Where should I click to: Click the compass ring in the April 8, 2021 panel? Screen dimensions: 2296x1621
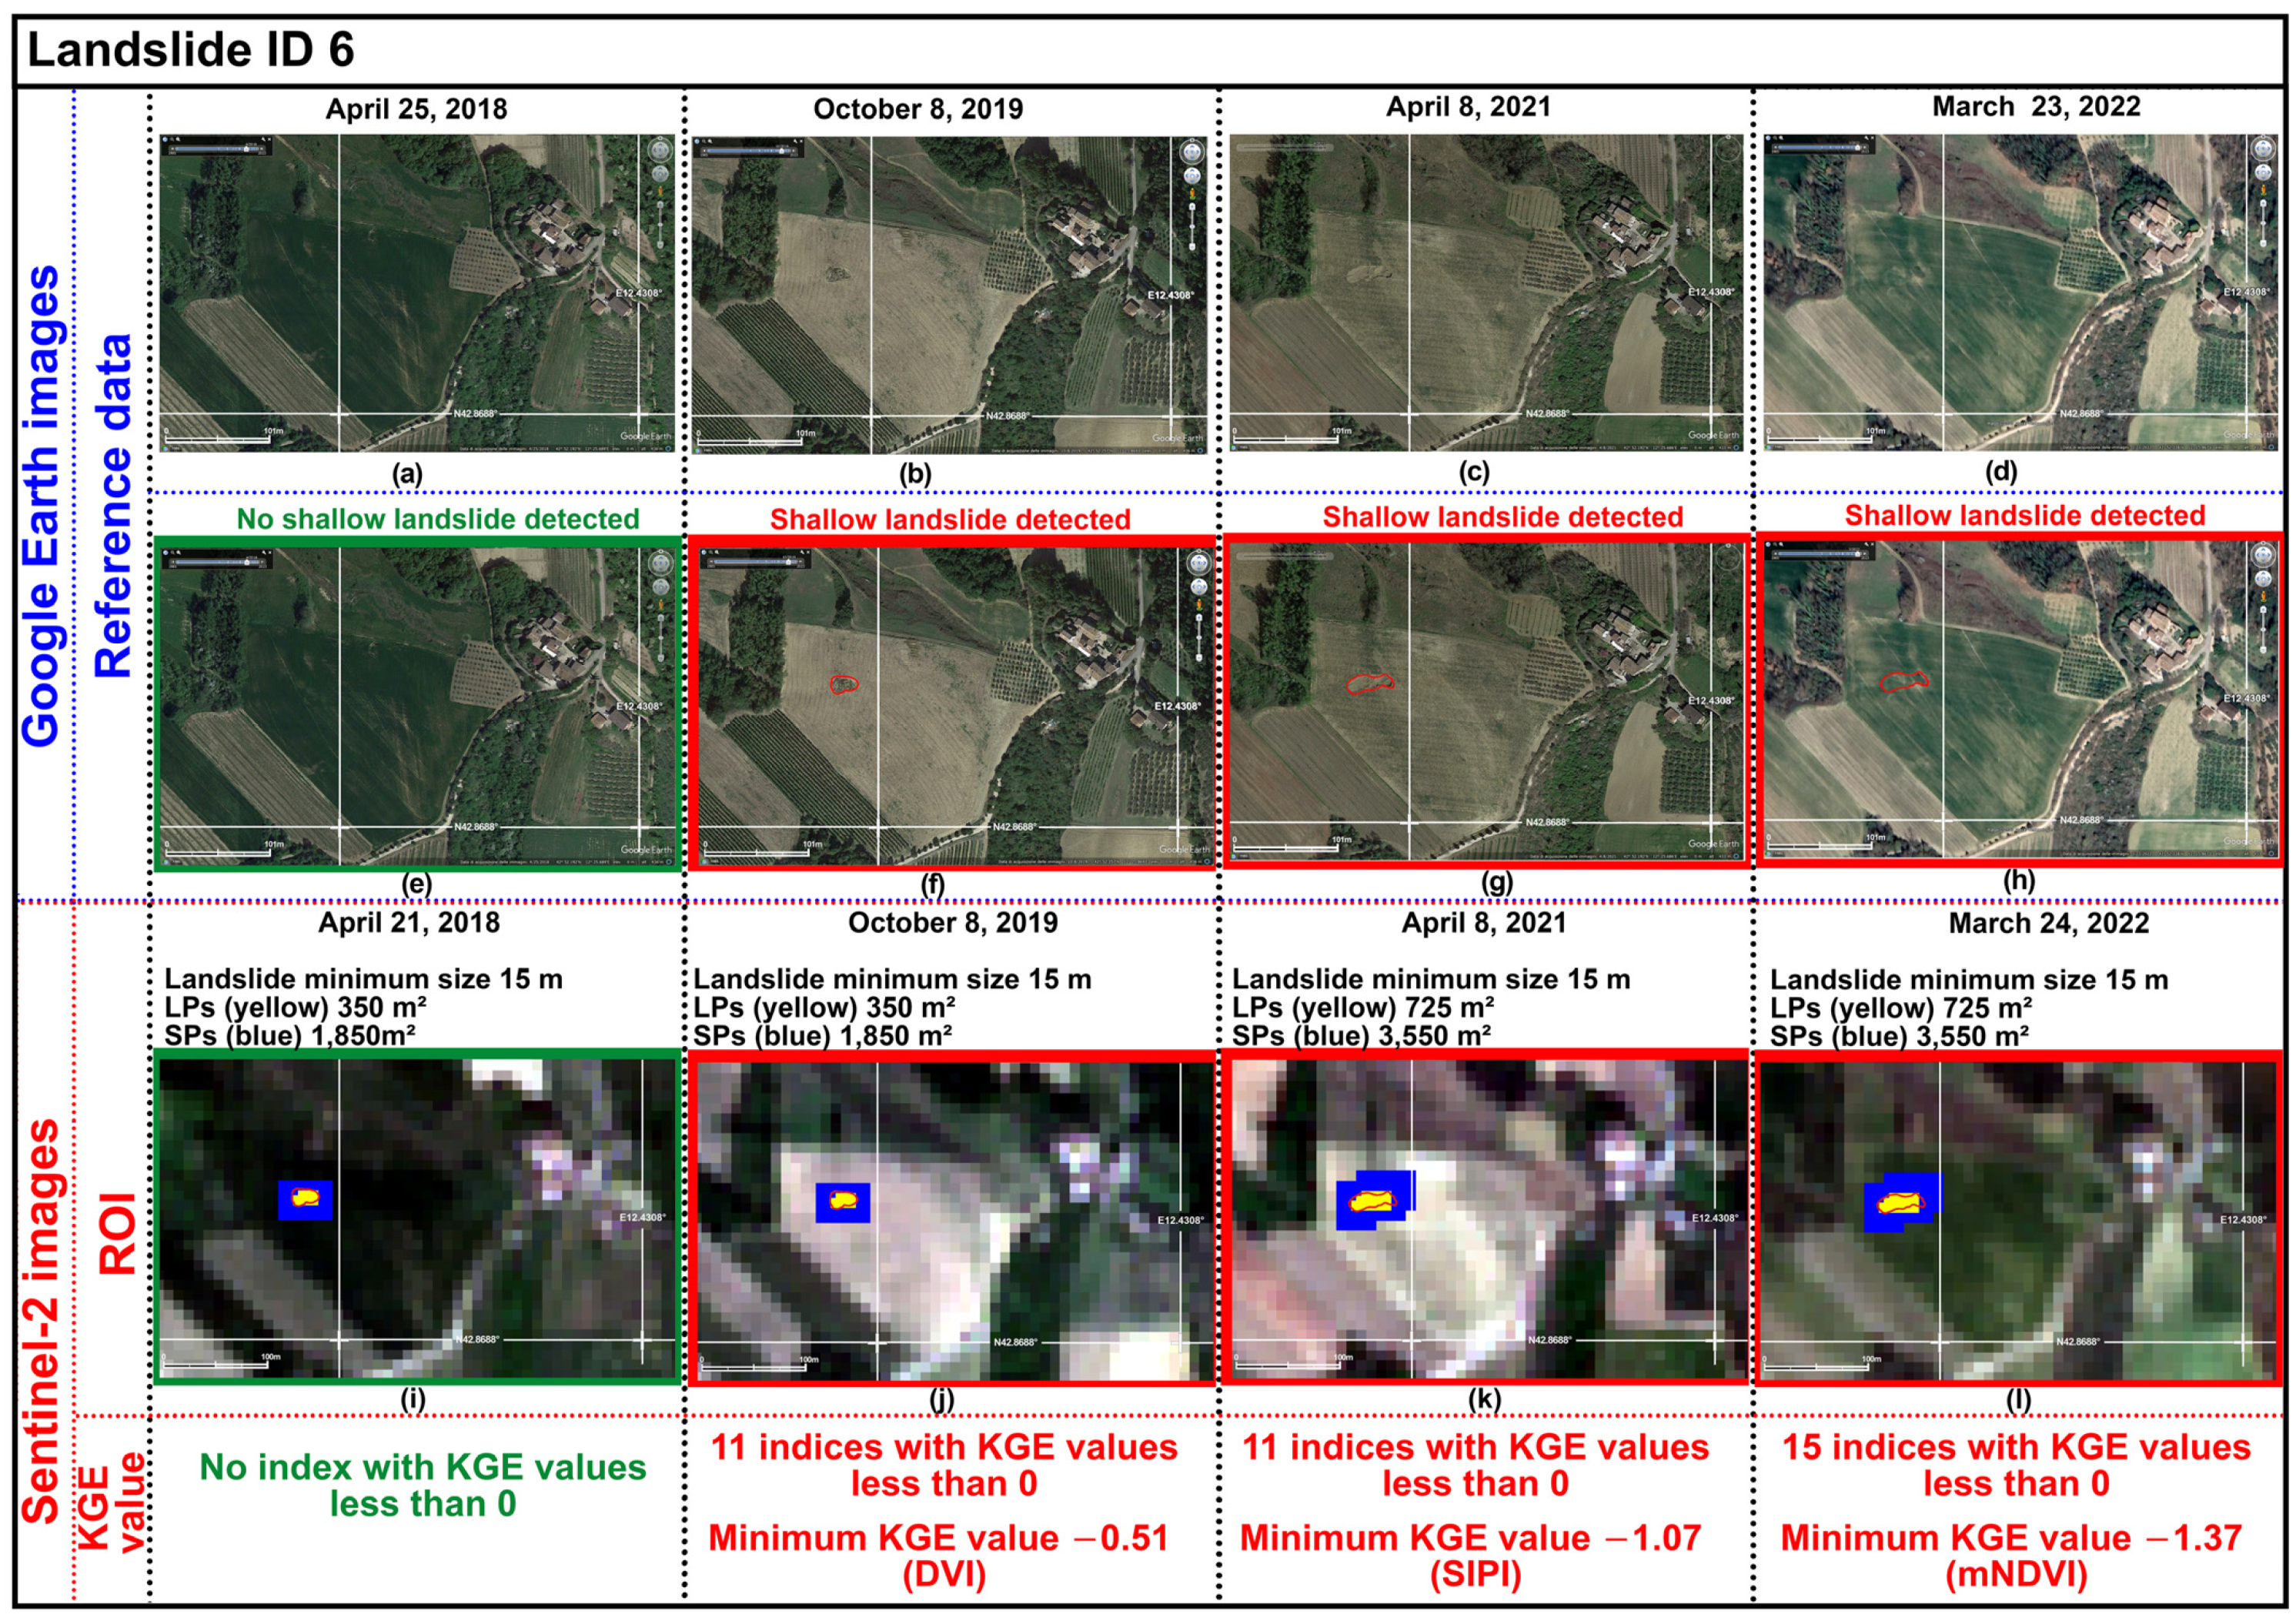click(x=1727, y=150)
